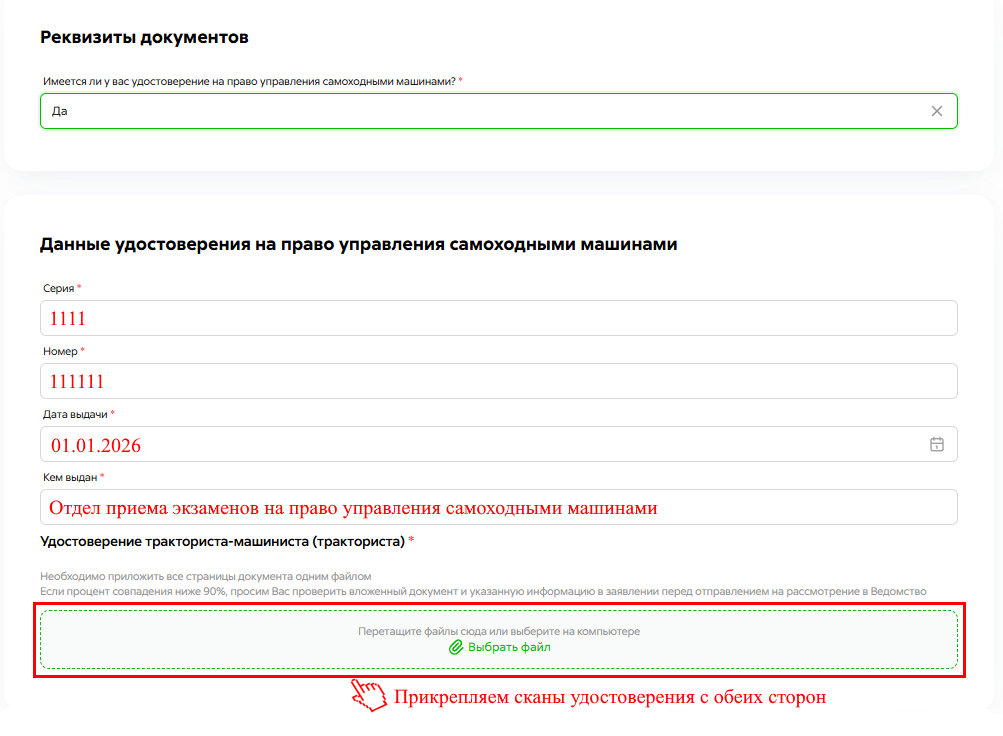Click the red hand pointer annotation icon

[368, 696]
